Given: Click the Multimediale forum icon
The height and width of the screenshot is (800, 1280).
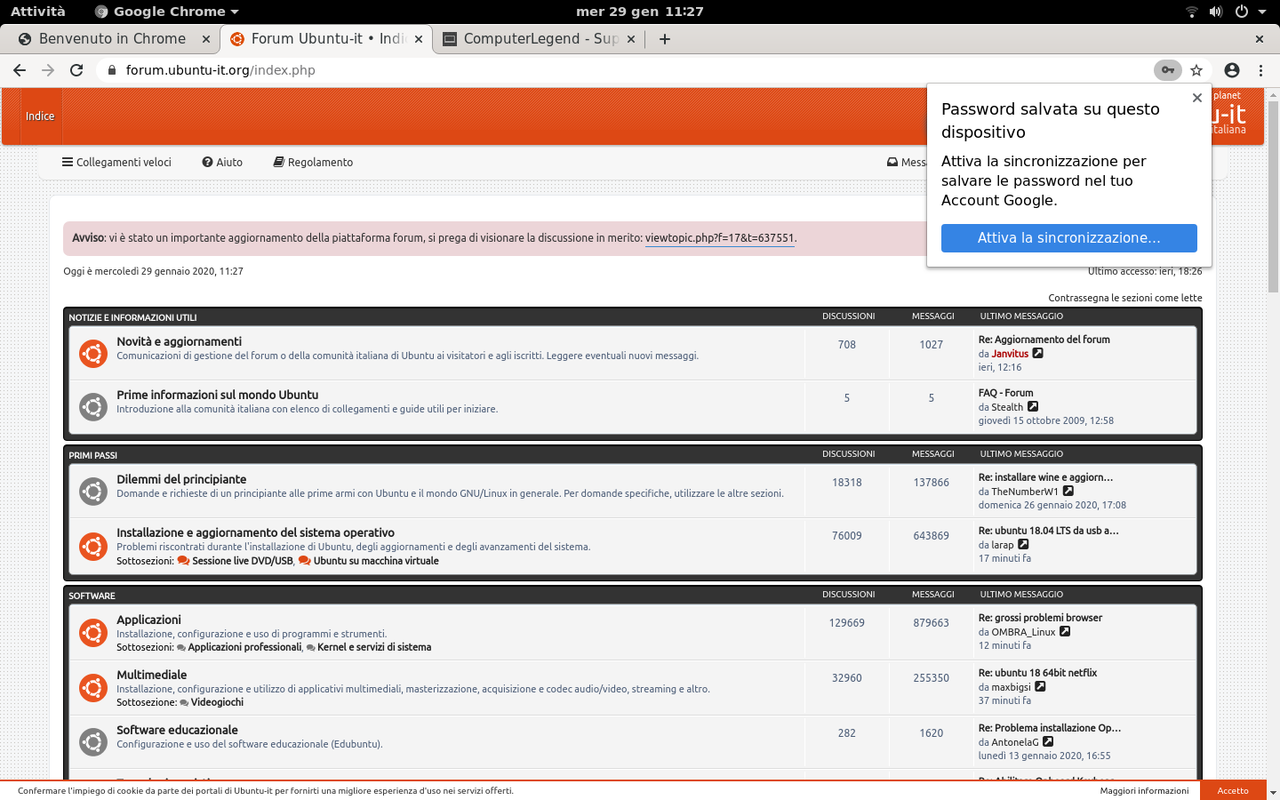Looking at the screenshot, I should tap(93, 688).
